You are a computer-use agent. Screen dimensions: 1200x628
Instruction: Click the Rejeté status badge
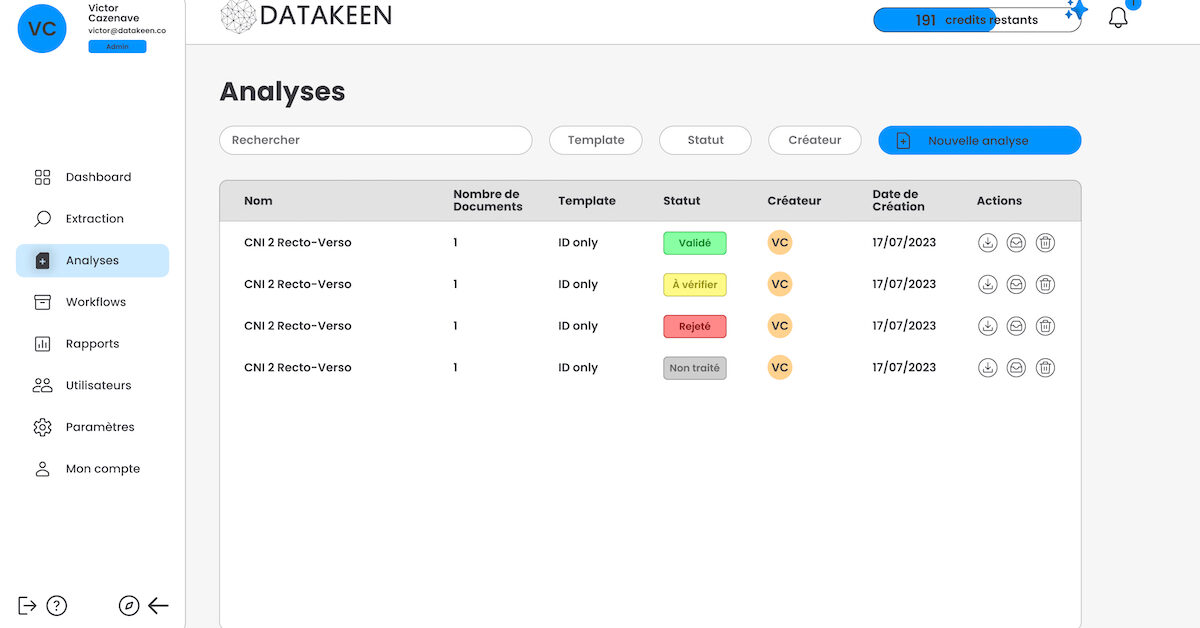click(694, 325)
